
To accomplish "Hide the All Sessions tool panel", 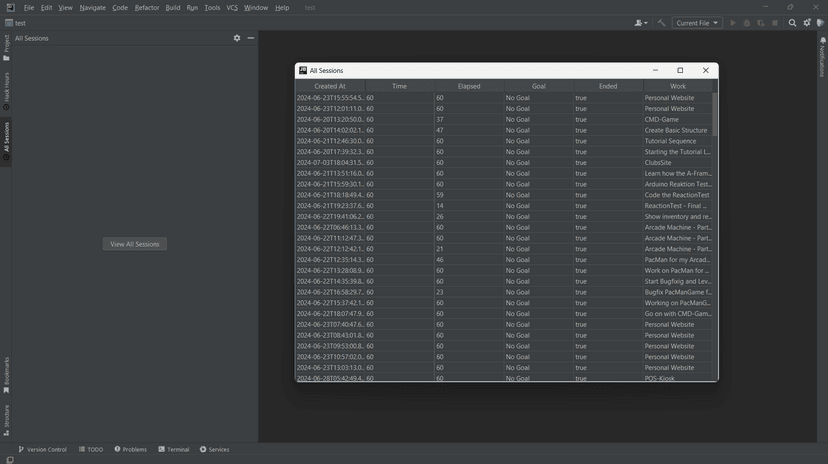I will point(251,38).
